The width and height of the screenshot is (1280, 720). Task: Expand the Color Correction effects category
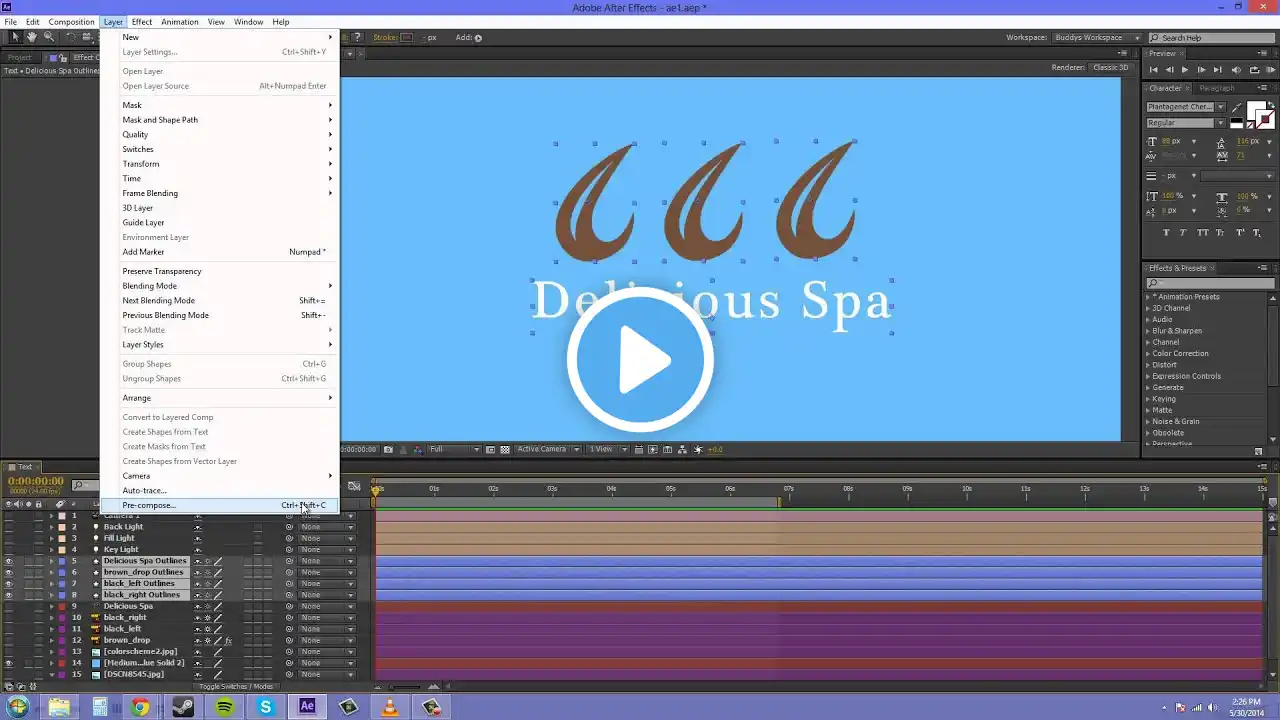coord(1148,353)
